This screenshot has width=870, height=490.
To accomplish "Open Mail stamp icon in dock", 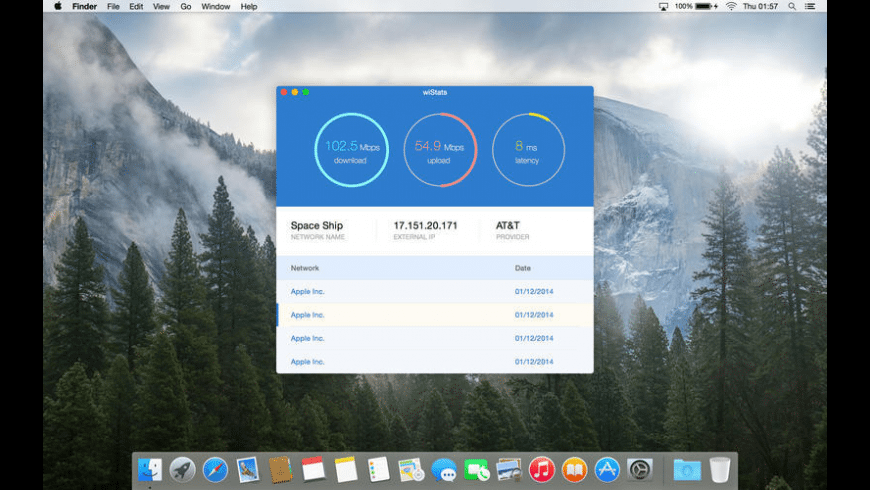I will point(247,470).
